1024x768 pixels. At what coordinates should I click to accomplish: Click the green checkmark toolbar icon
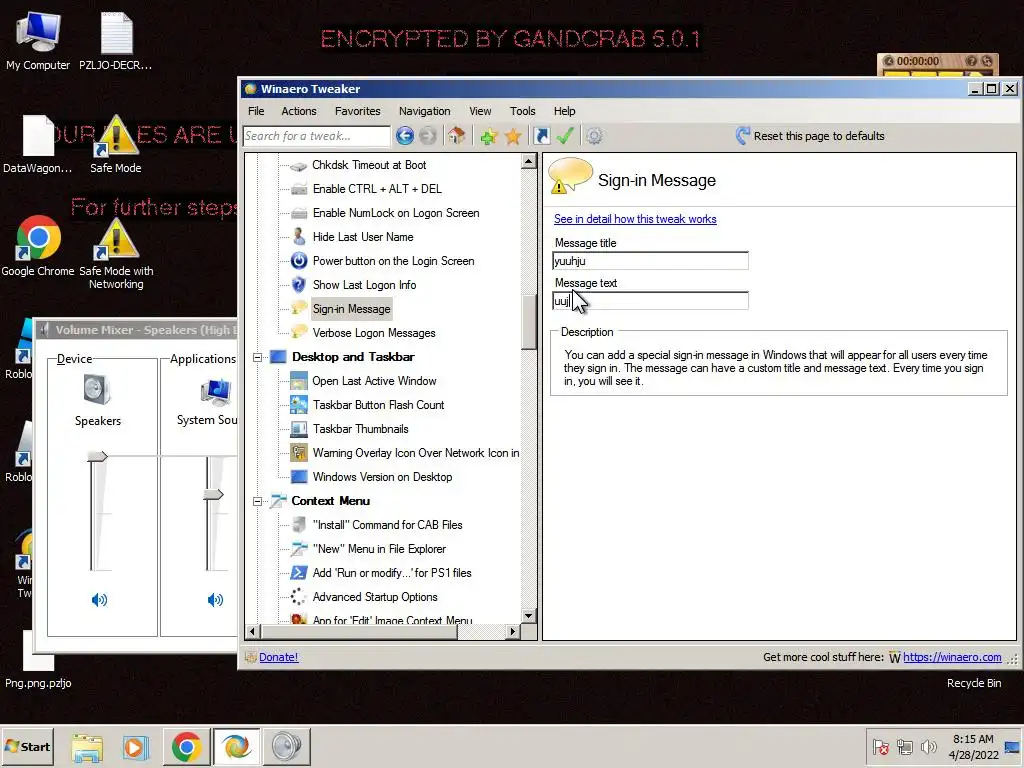pyautogui.click(x=565, y=136)
